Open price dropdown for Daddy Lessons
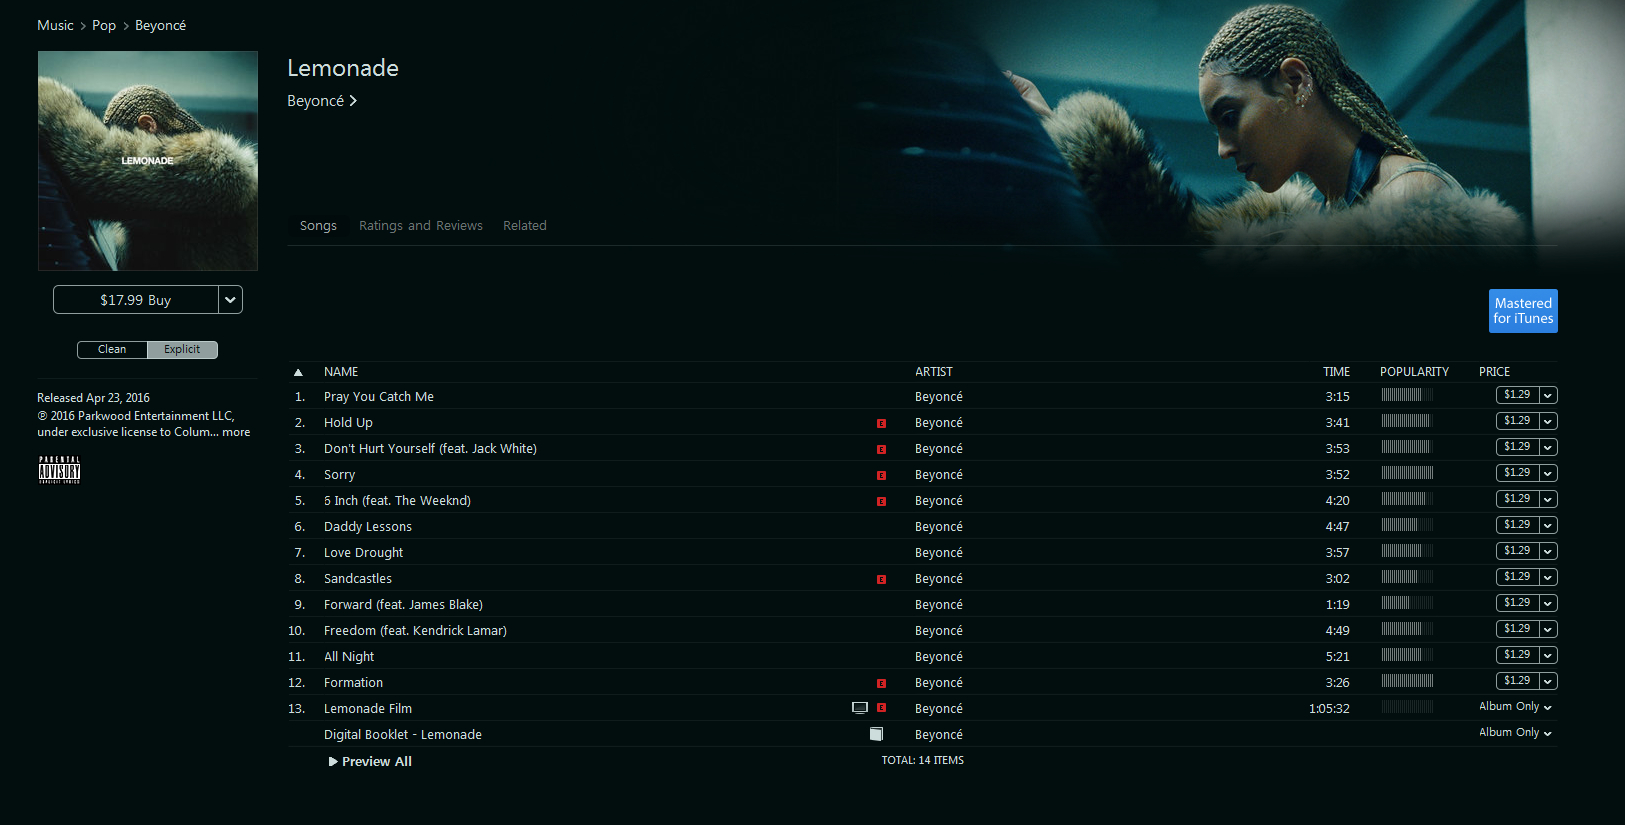1625x825 pixels. tap(1548, 526)
